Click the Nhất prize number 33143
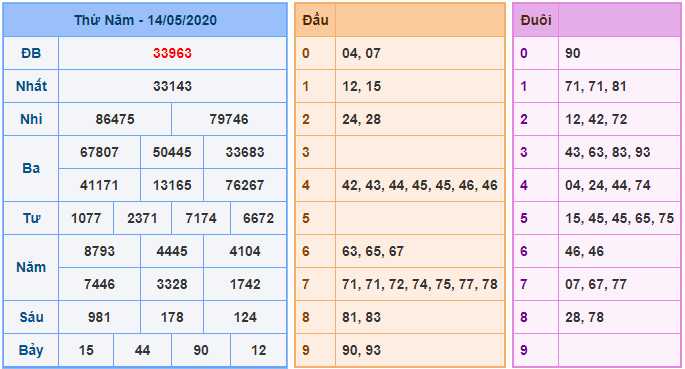685x369 pixels. pyautogui.click(x=172, y=86)
